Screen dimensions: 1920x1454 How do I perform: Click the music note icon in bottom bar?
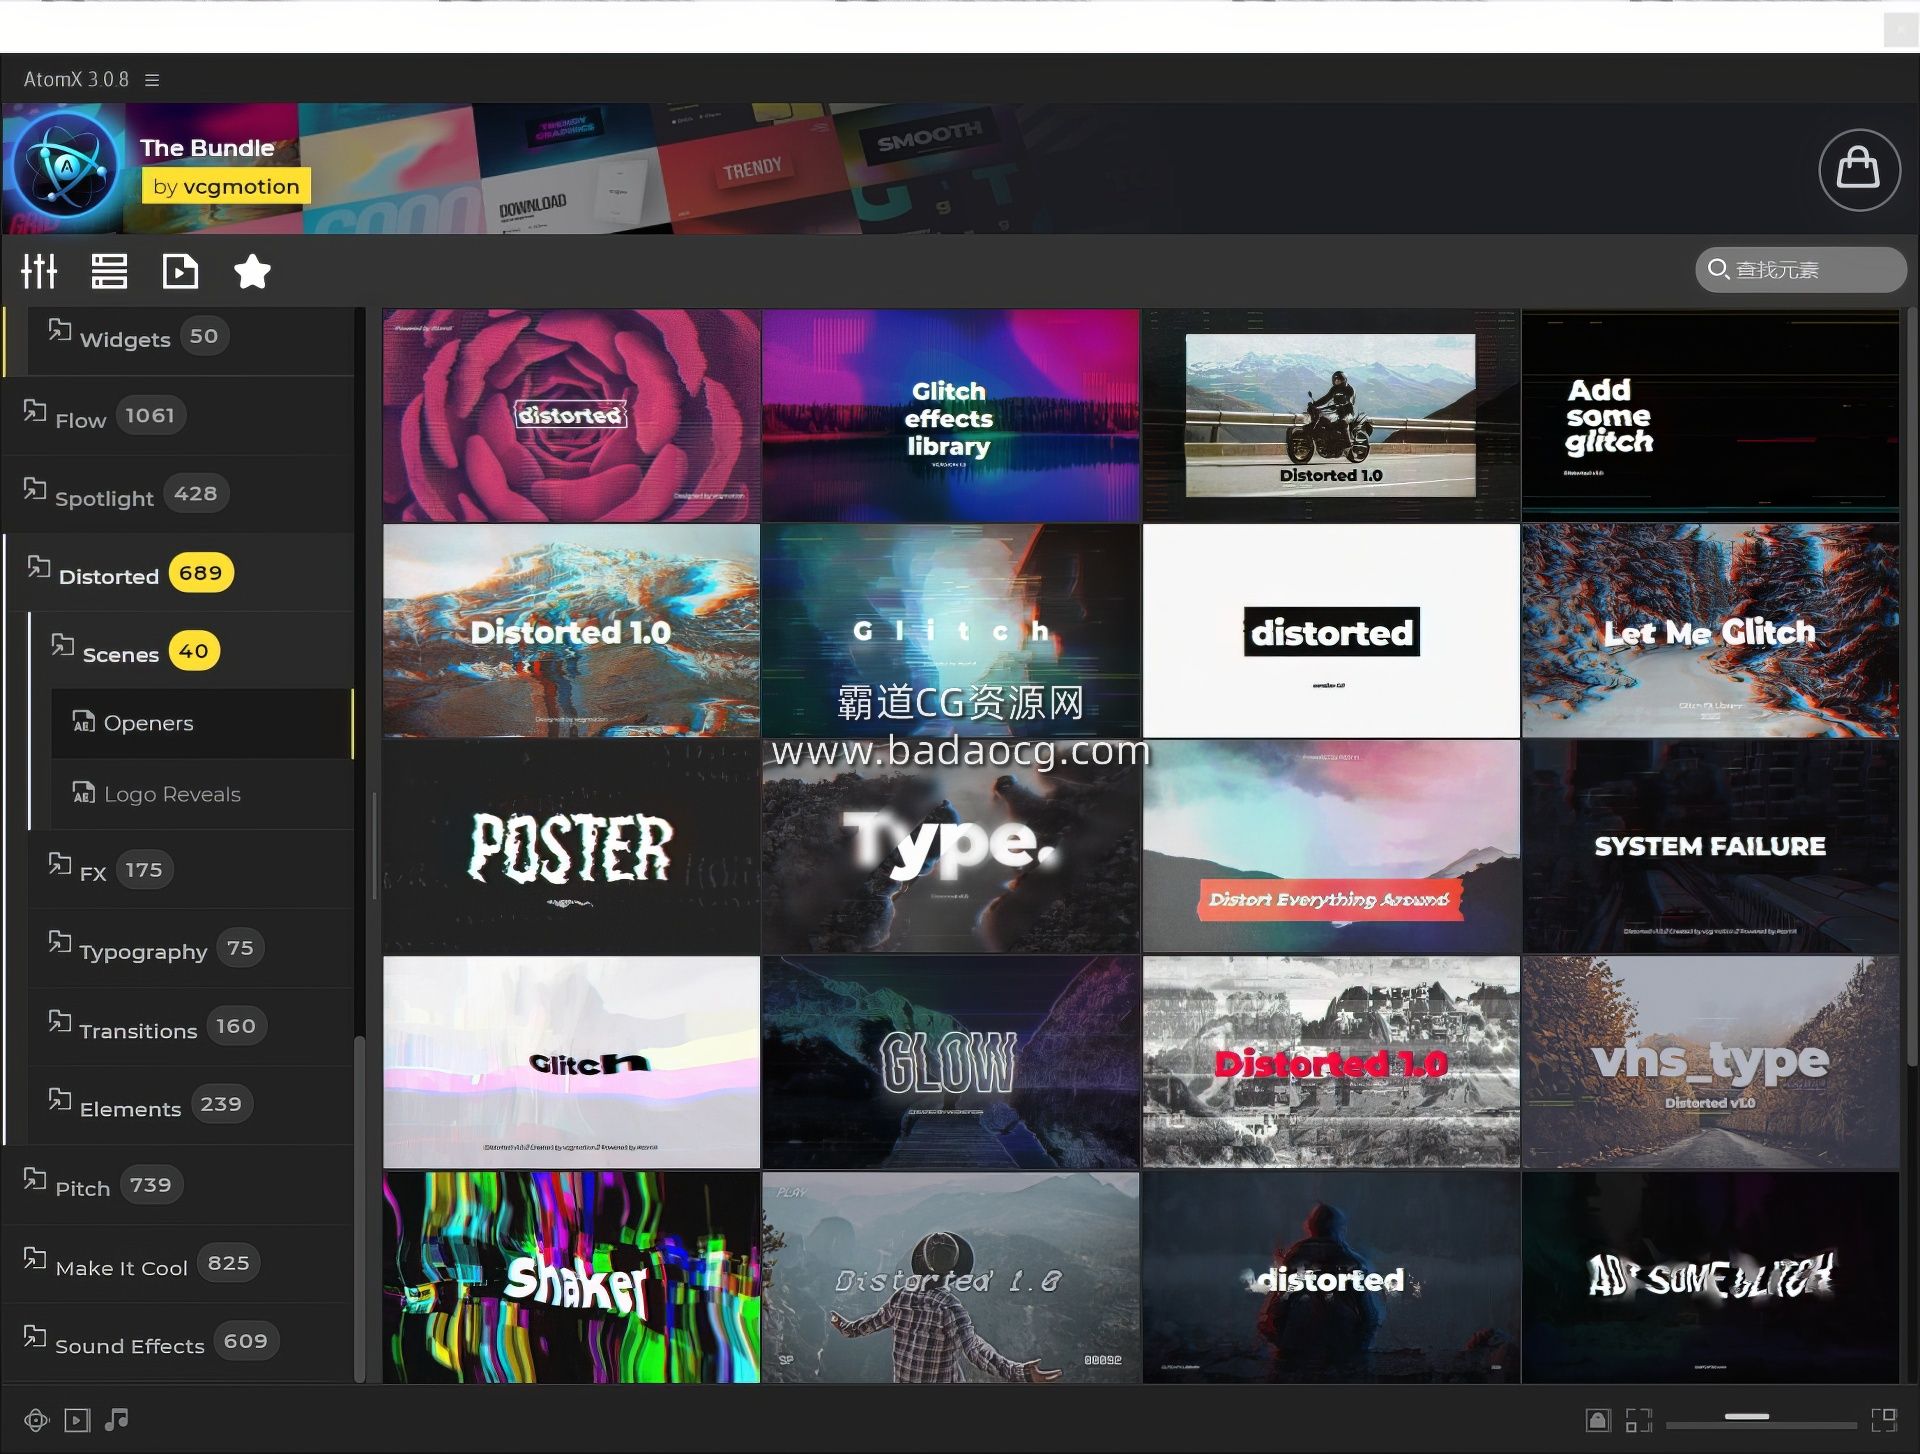pos(117,1419)
